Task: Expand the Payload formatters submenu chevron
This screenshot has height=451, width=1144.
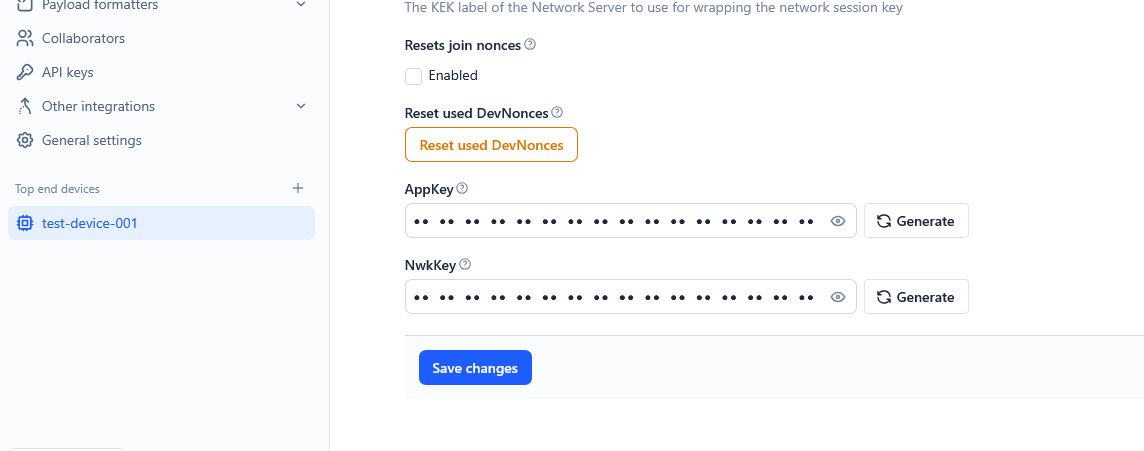Action: point(302,6)
